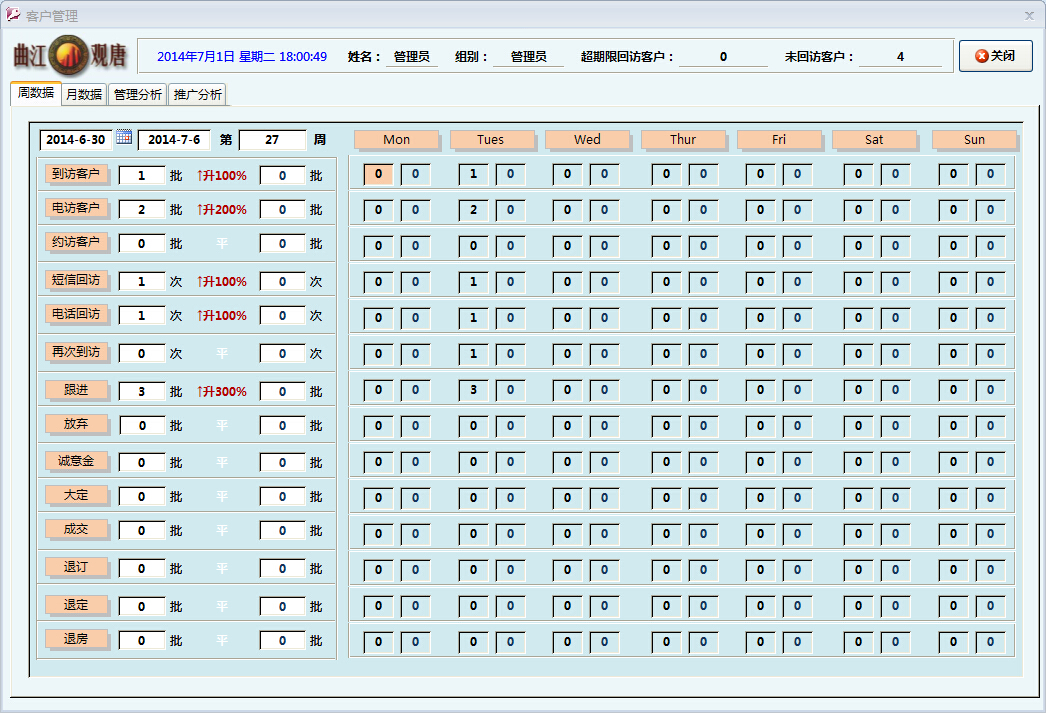Click the 退房 weekly total field
The image size is (1046, 713).
(141, 641)
